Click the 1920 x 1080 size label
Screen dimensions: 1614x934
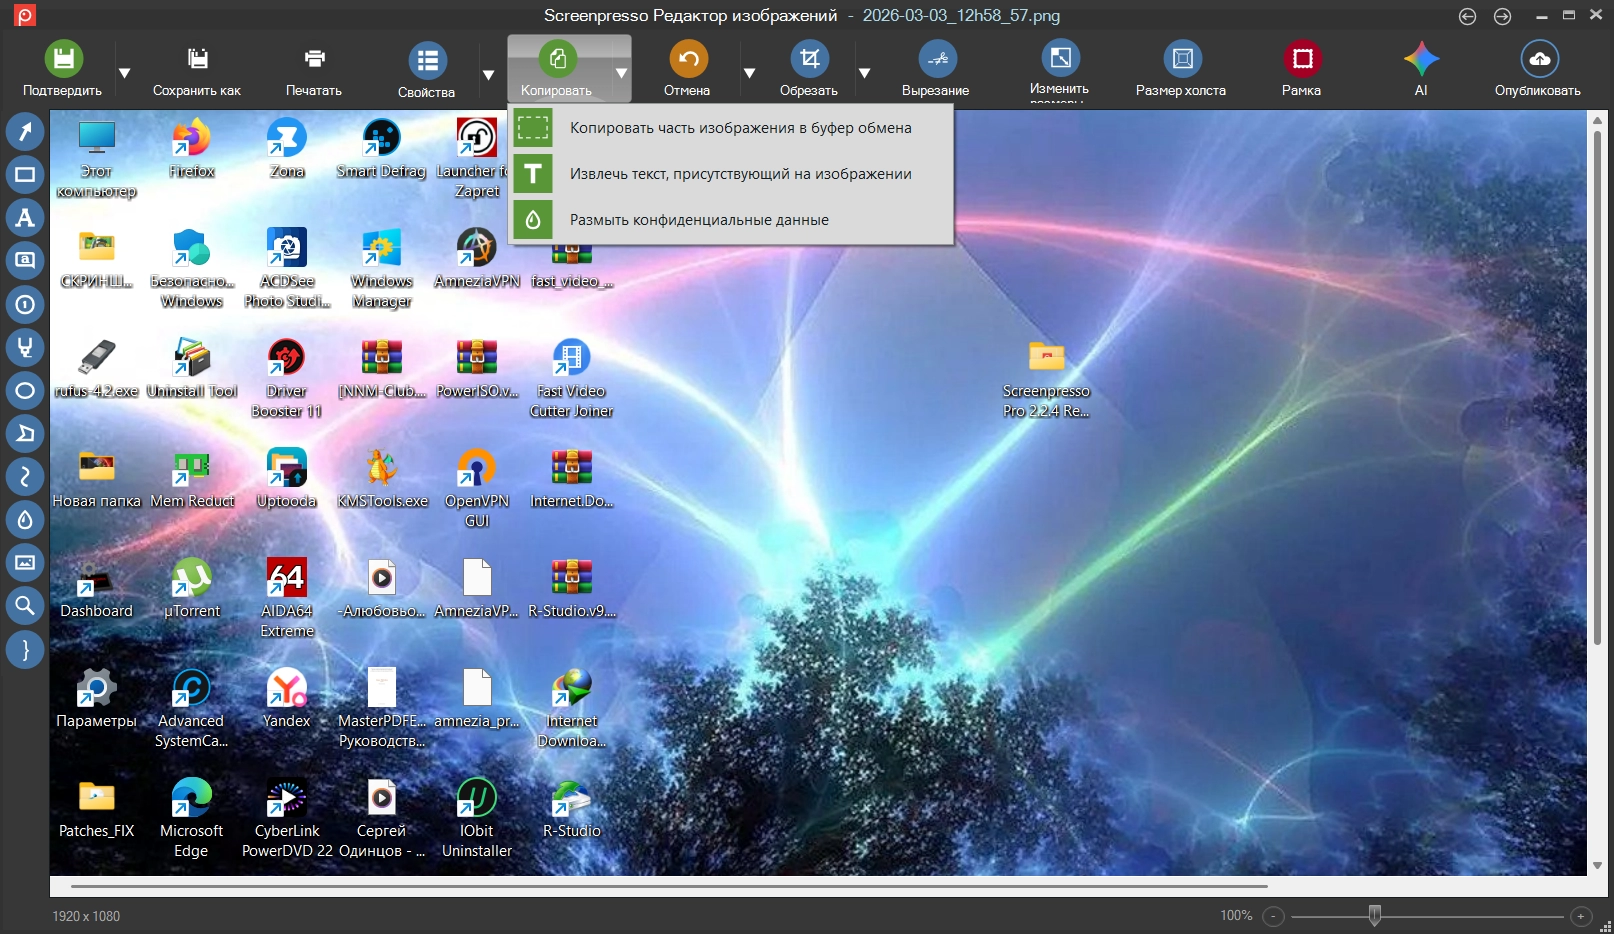click(x=86, y=916)
